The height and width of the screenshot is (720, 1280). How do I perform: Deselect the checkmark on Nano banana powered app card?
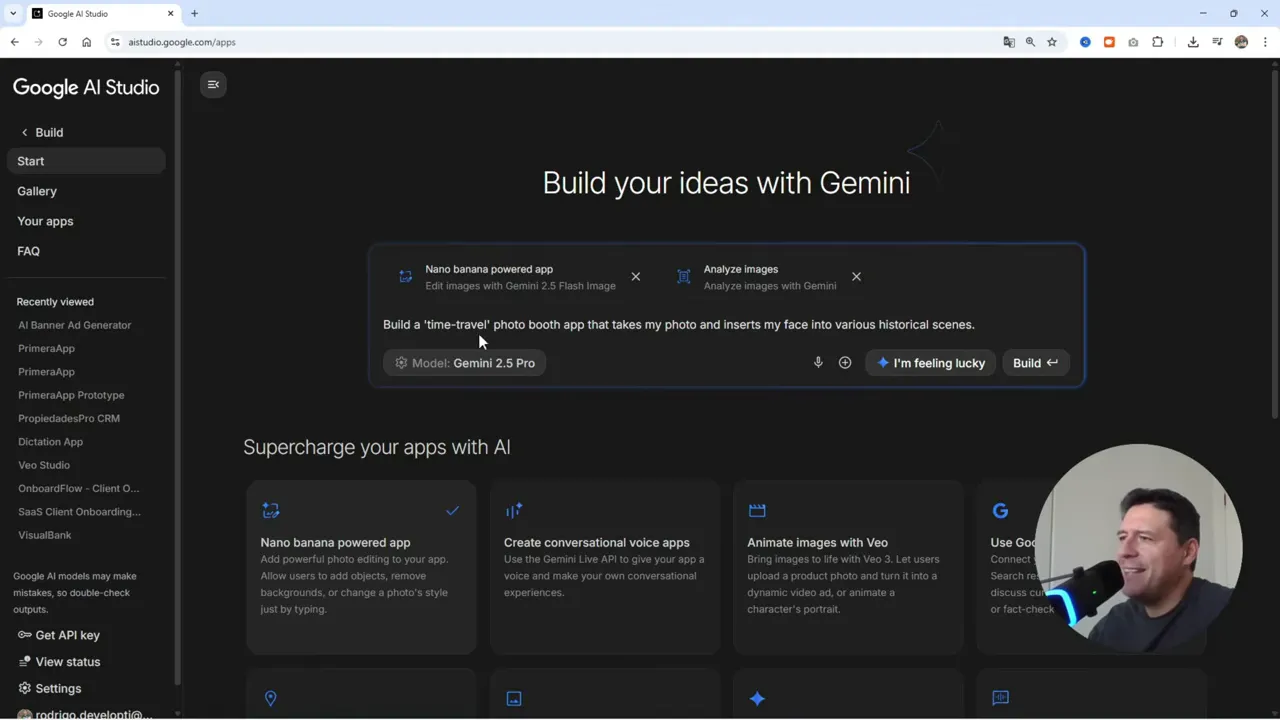click(452, 510)
